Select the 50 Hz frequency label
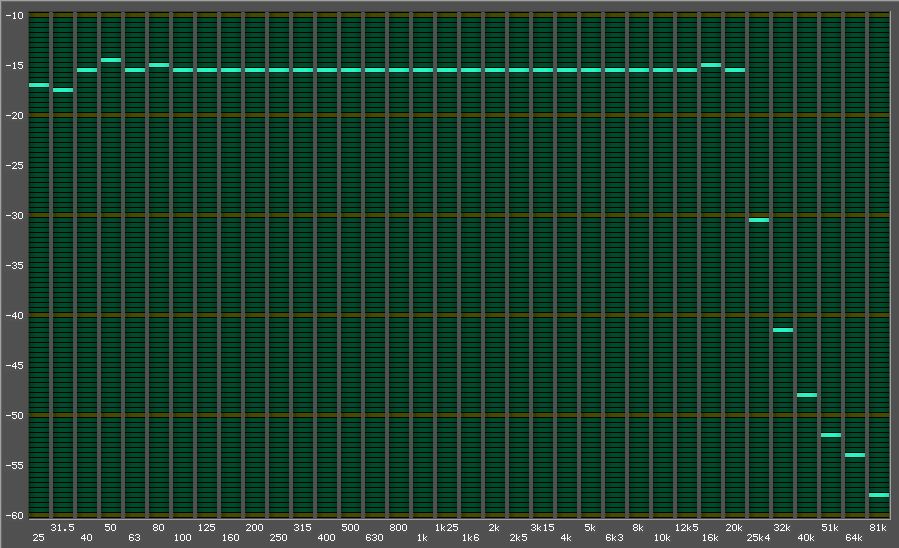899x548 pixels. [110, 527]
